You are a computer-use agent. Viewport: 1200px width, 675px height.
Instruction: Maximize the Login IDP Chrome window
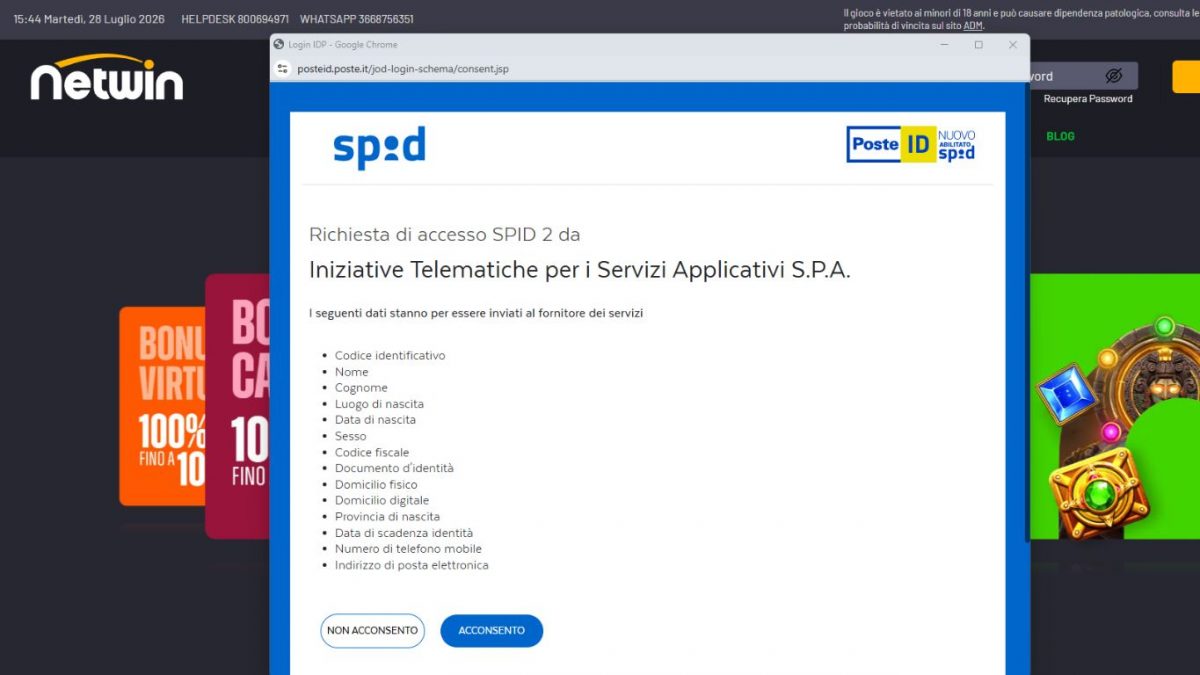tap(978, 44)
